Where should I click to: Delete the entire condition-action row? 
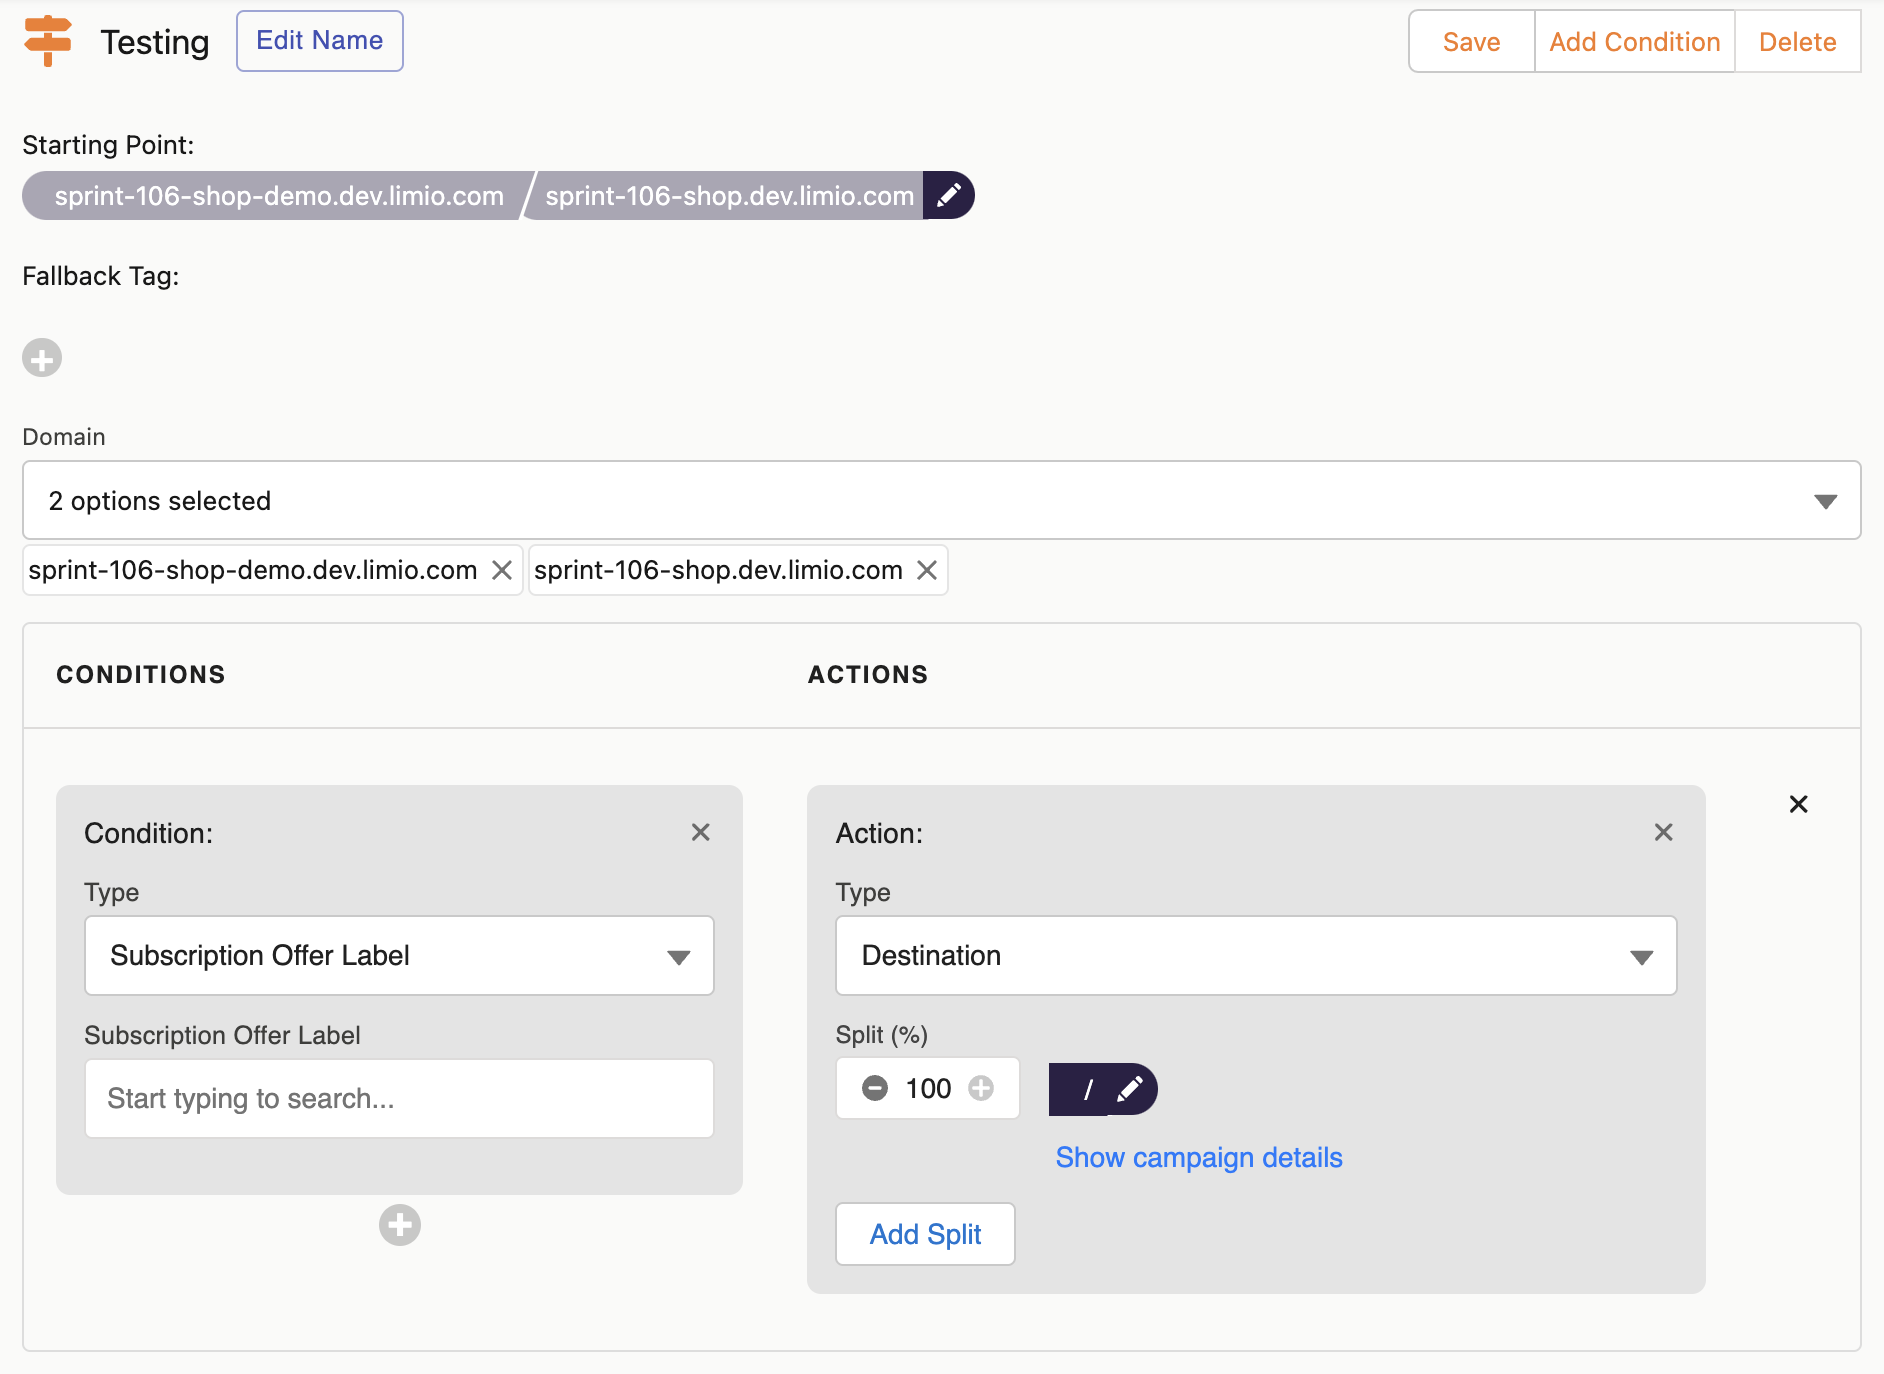click(1798, 804)
